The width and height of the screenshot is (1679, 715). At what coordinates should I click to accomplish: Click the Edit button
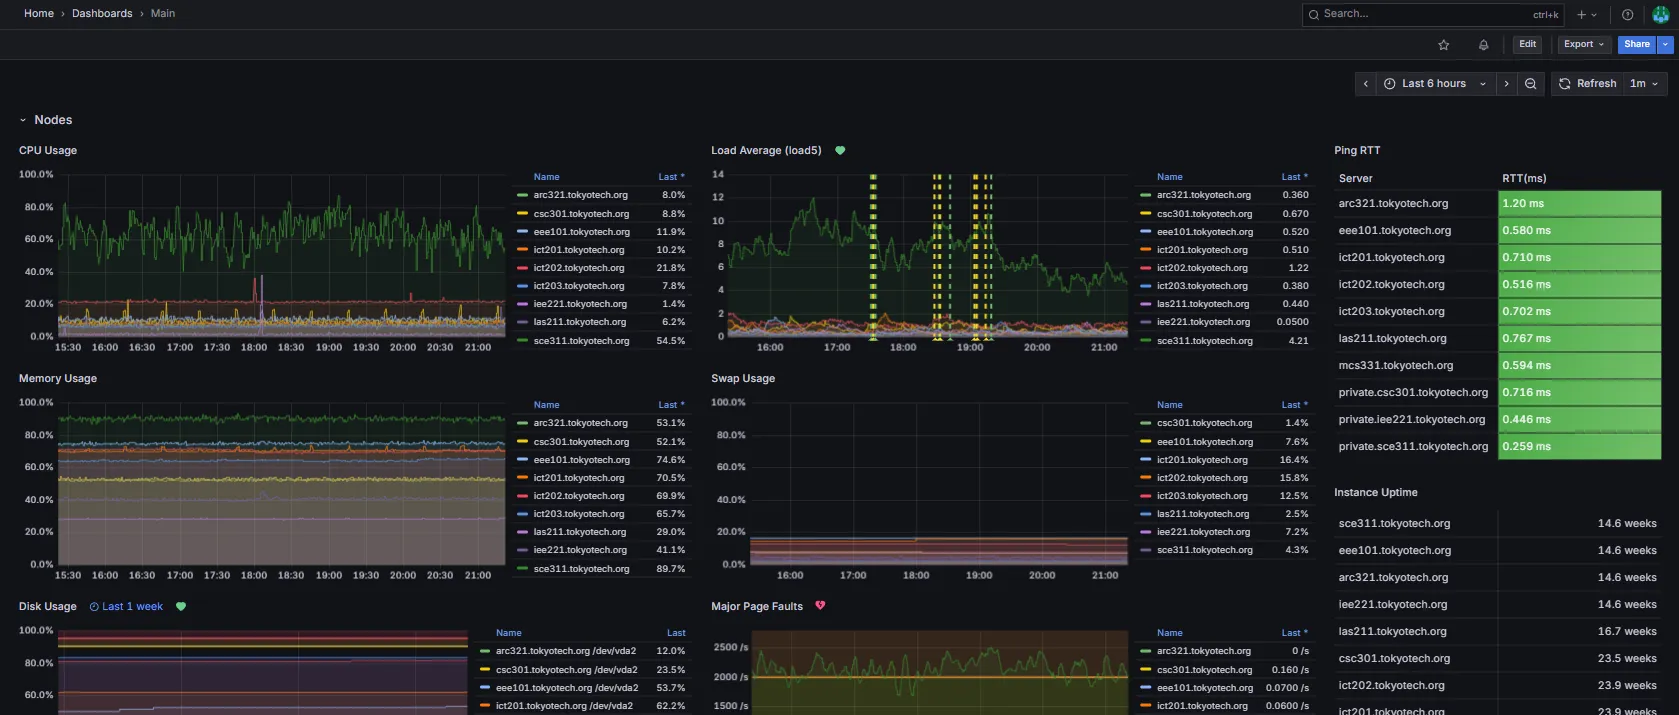(1527, 44)
